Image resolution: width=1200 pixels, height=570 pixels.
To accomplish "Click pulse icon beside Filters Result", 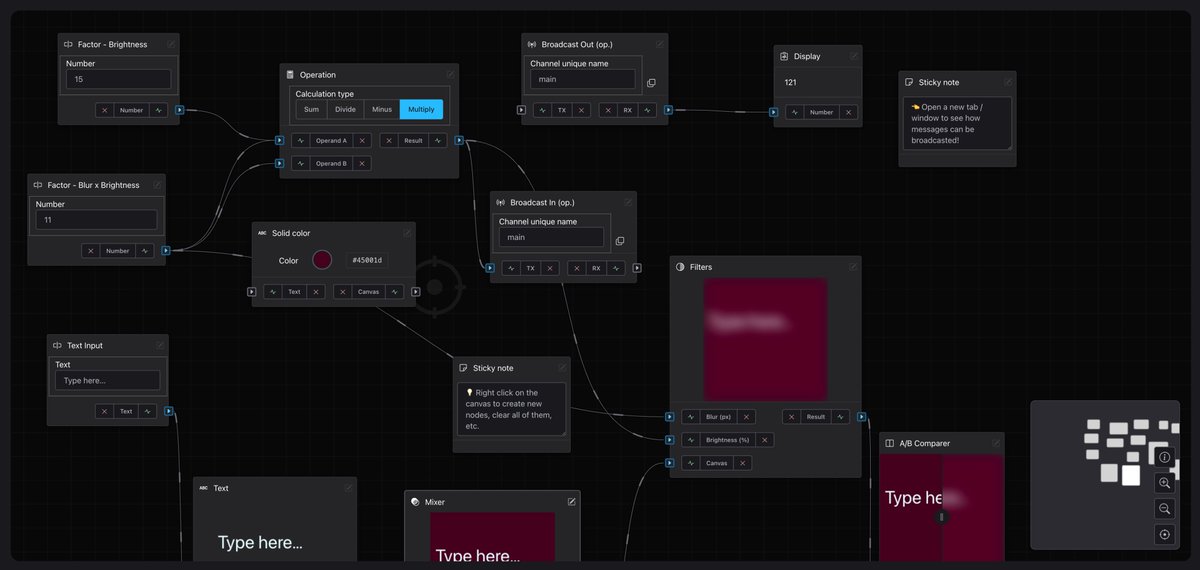I will (x=842, y=417).
